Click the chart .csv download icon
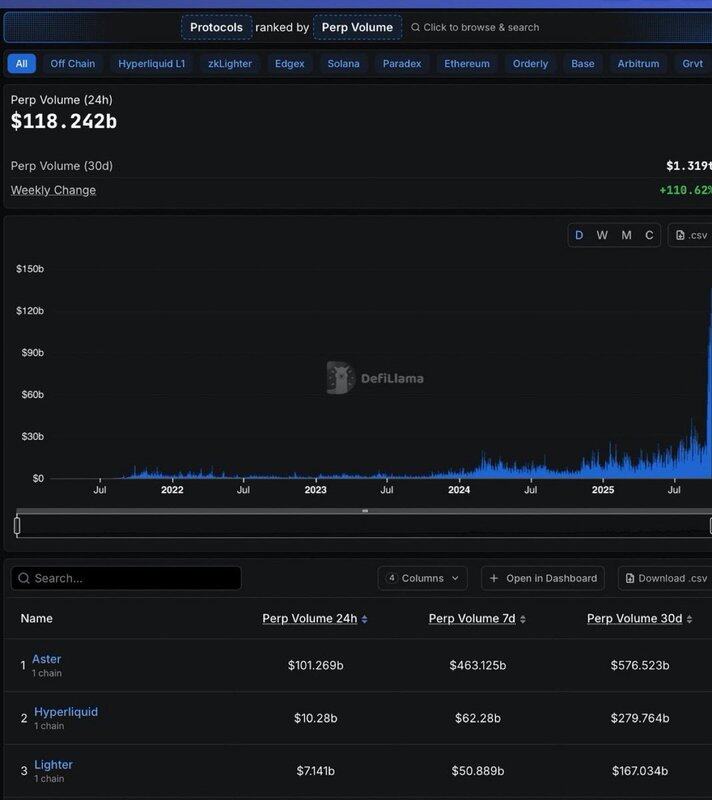712x800 pixels. click(681, 235)
